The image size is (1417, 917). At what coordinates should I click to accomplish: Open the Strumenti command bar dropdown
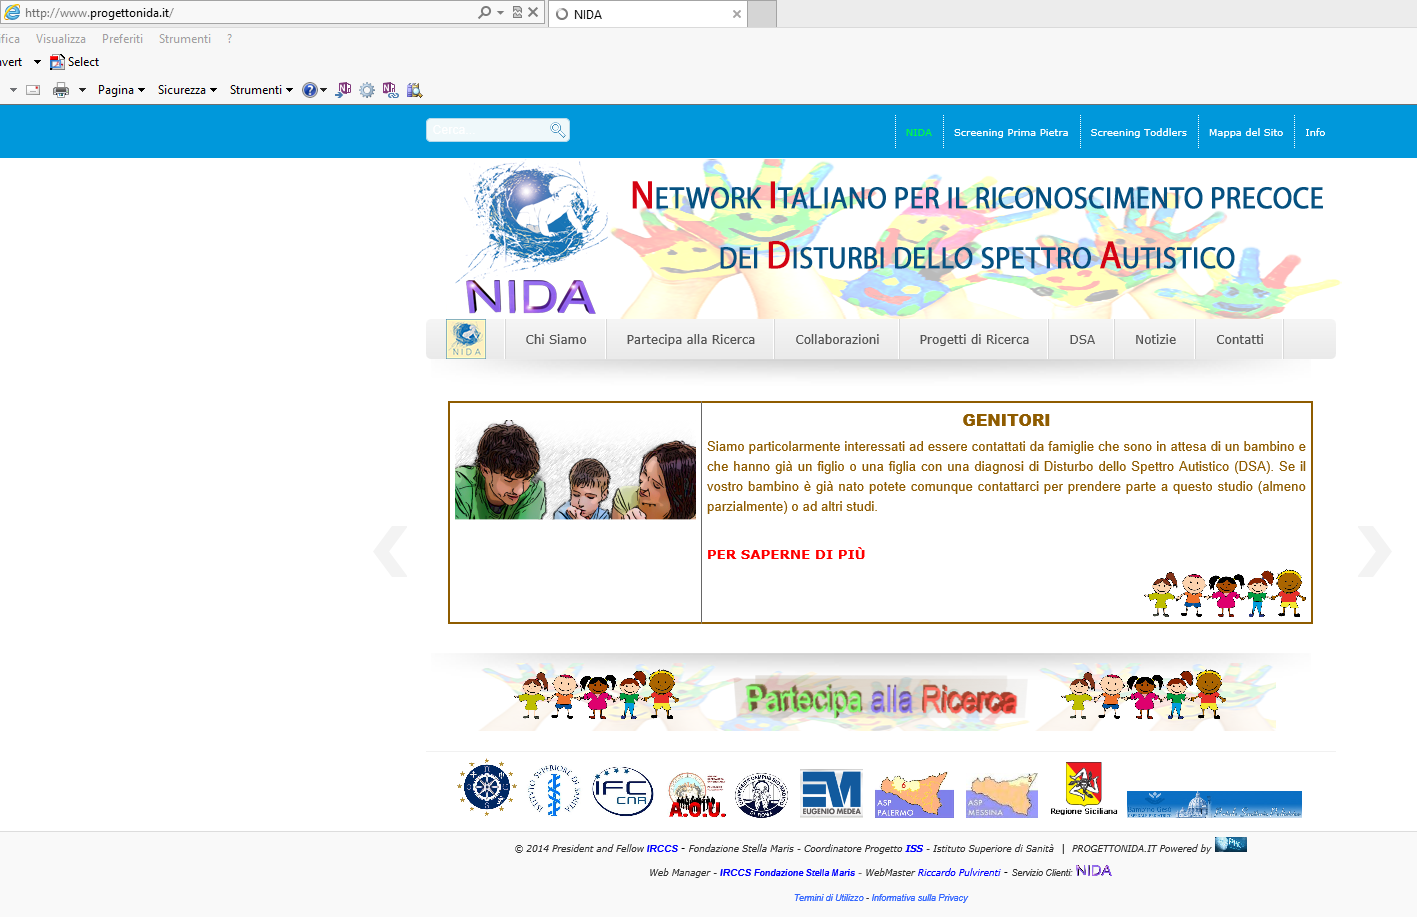[x=261, y=90]
